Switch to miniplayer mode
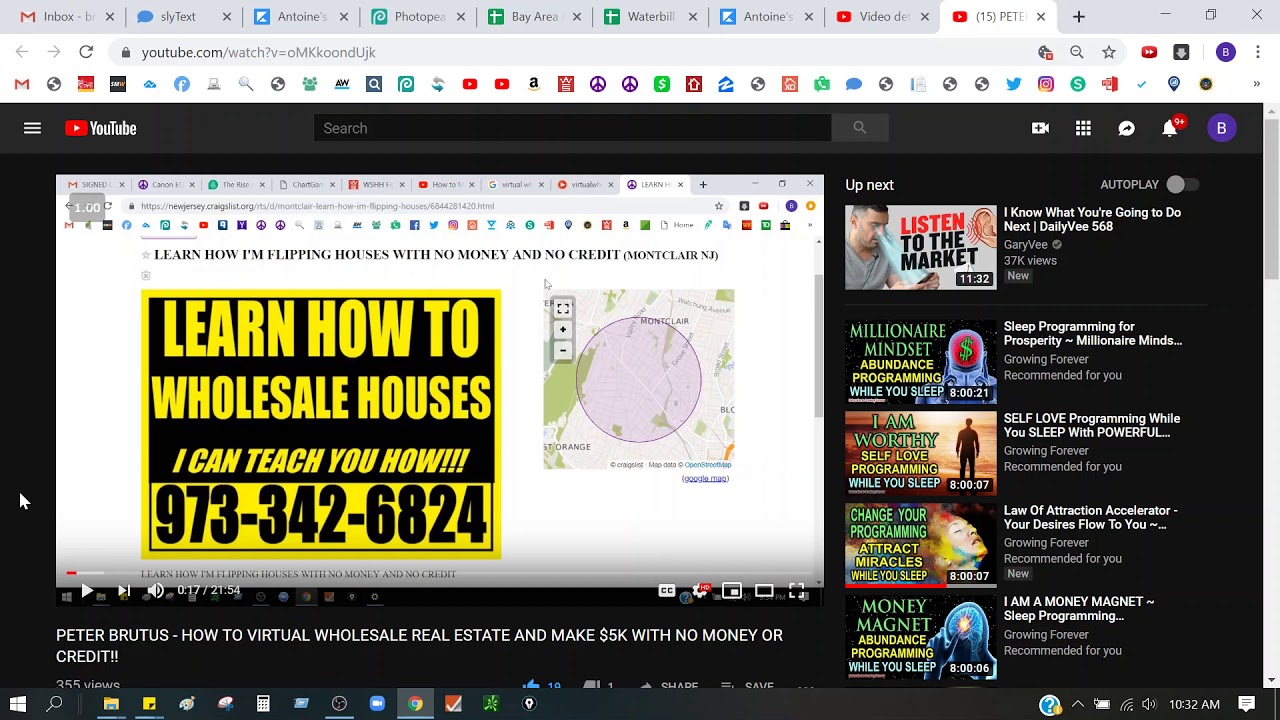This screenshot has height=720, width=1280. coord(732,591)
